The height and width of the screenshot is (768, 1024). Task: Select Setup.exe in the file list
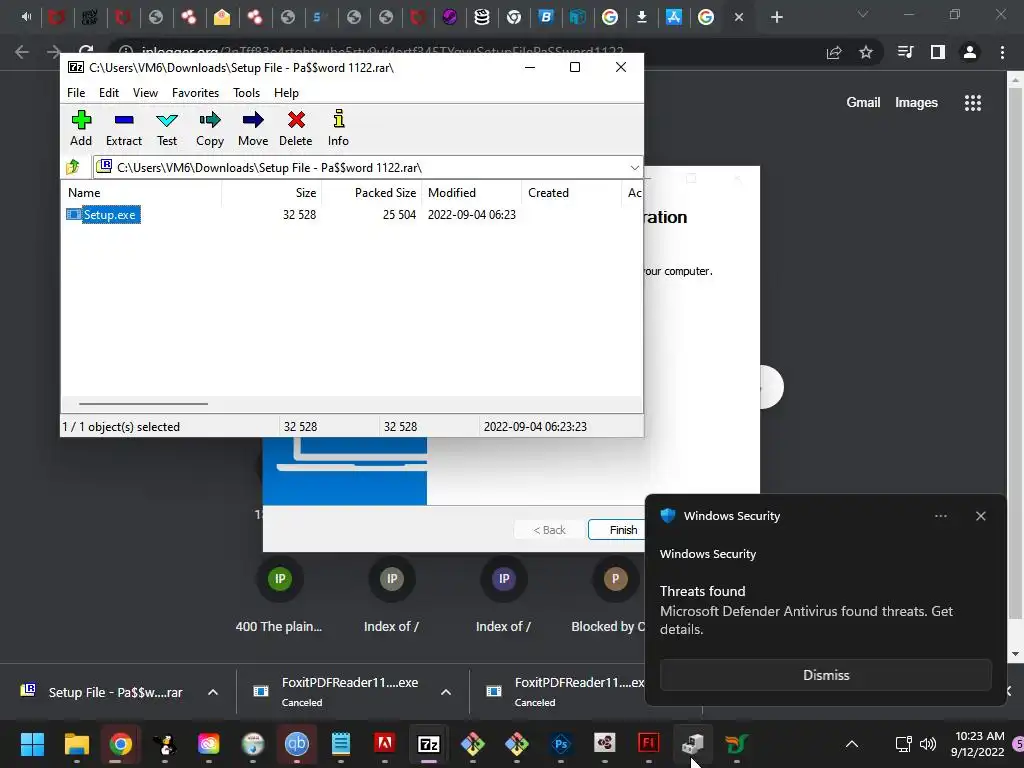(103, 215)
